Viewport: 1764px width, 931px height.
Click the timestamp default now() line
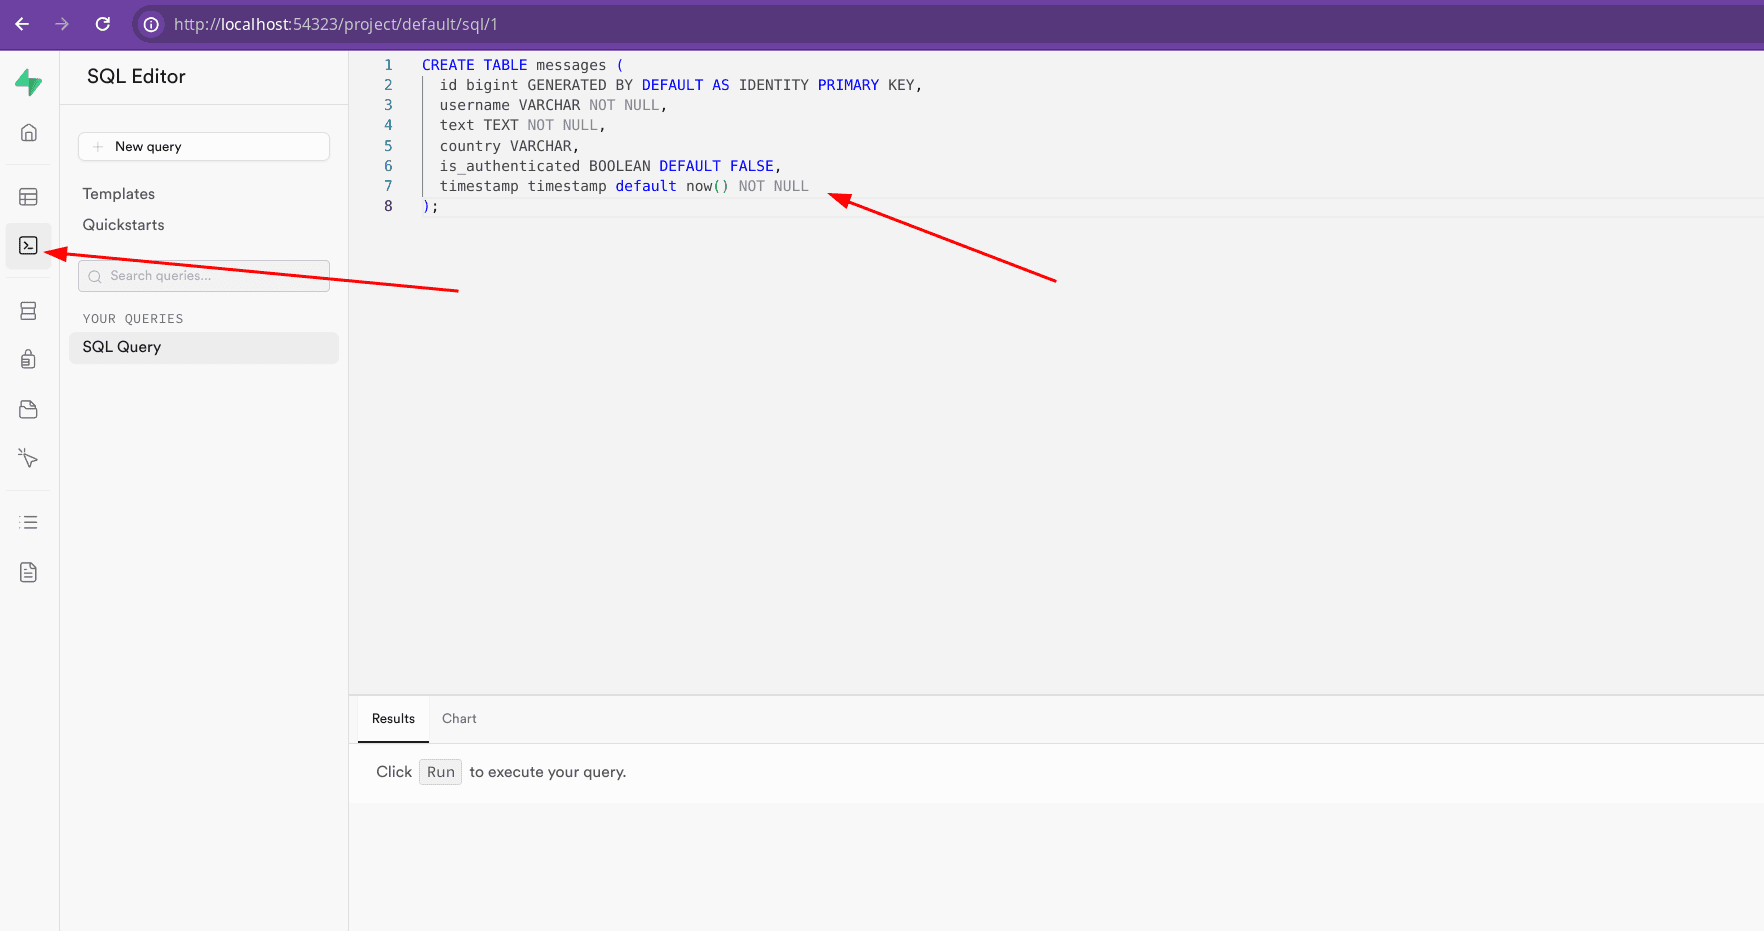click(x=624, y=186)
